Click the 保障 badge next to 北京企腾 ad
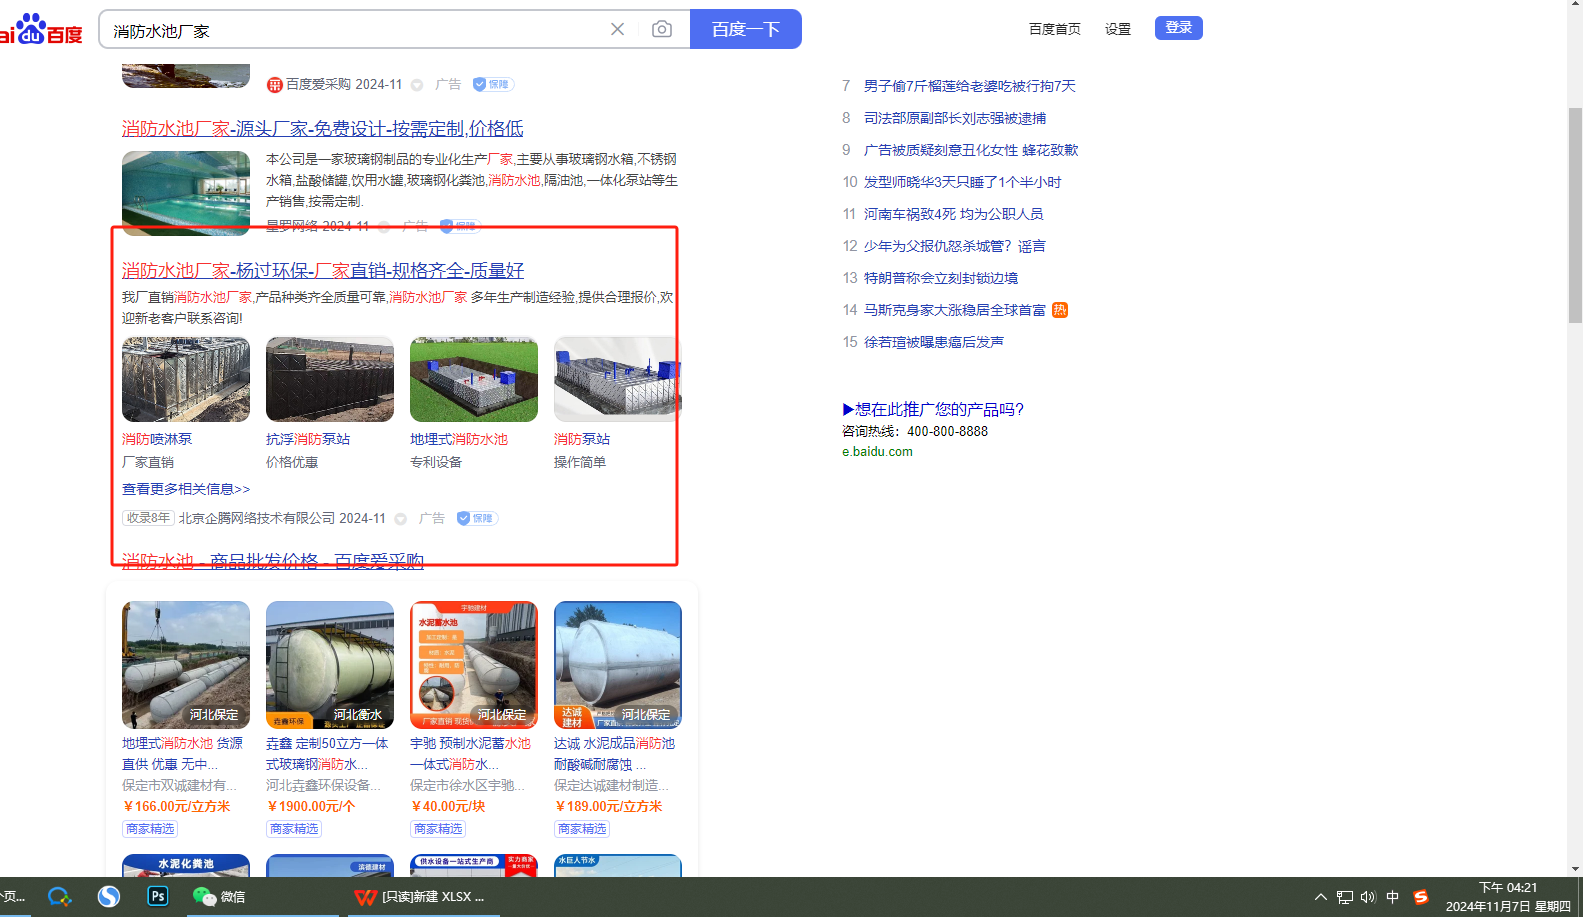The image size is (1583, 917). click(477, 518)
